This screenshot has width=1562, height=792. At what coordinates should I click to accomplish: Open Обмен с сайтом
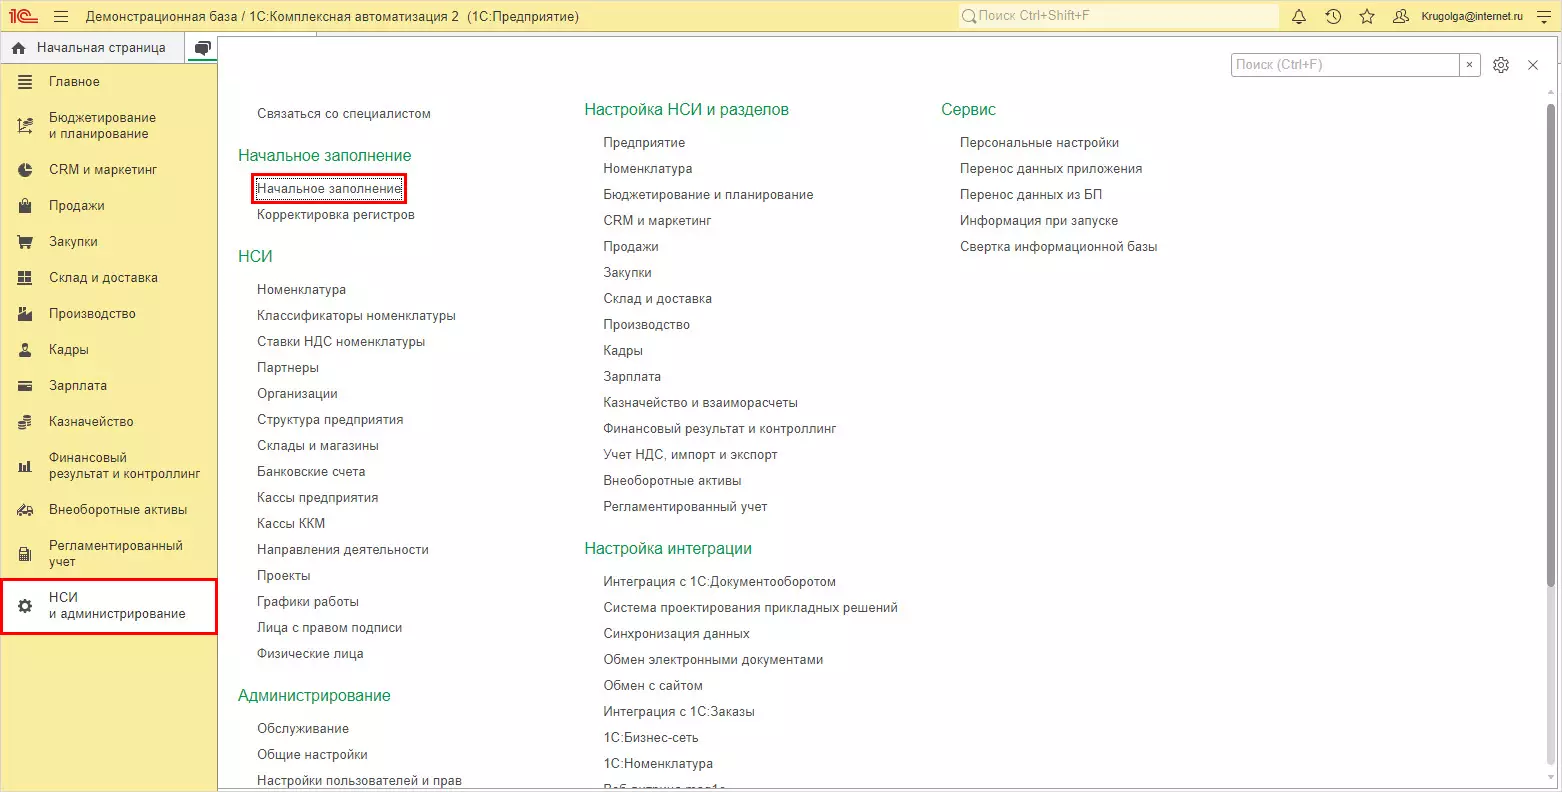(653, 686)
